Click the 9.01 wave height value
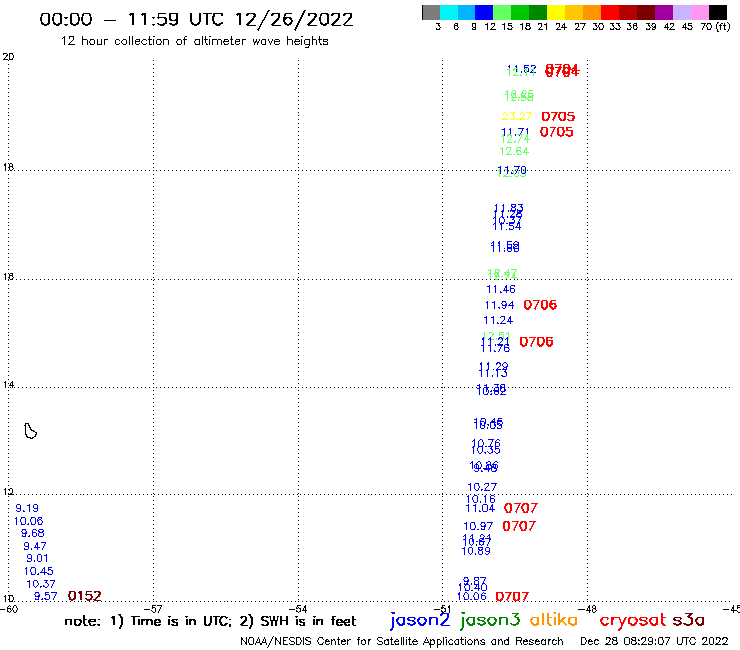This screenshot has height=650, width=740. point(37,558)
